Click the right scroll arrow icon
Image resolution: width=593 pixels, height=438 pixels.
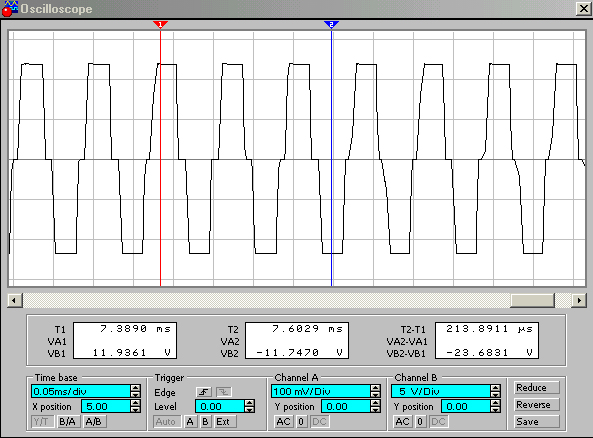(579, 301)
